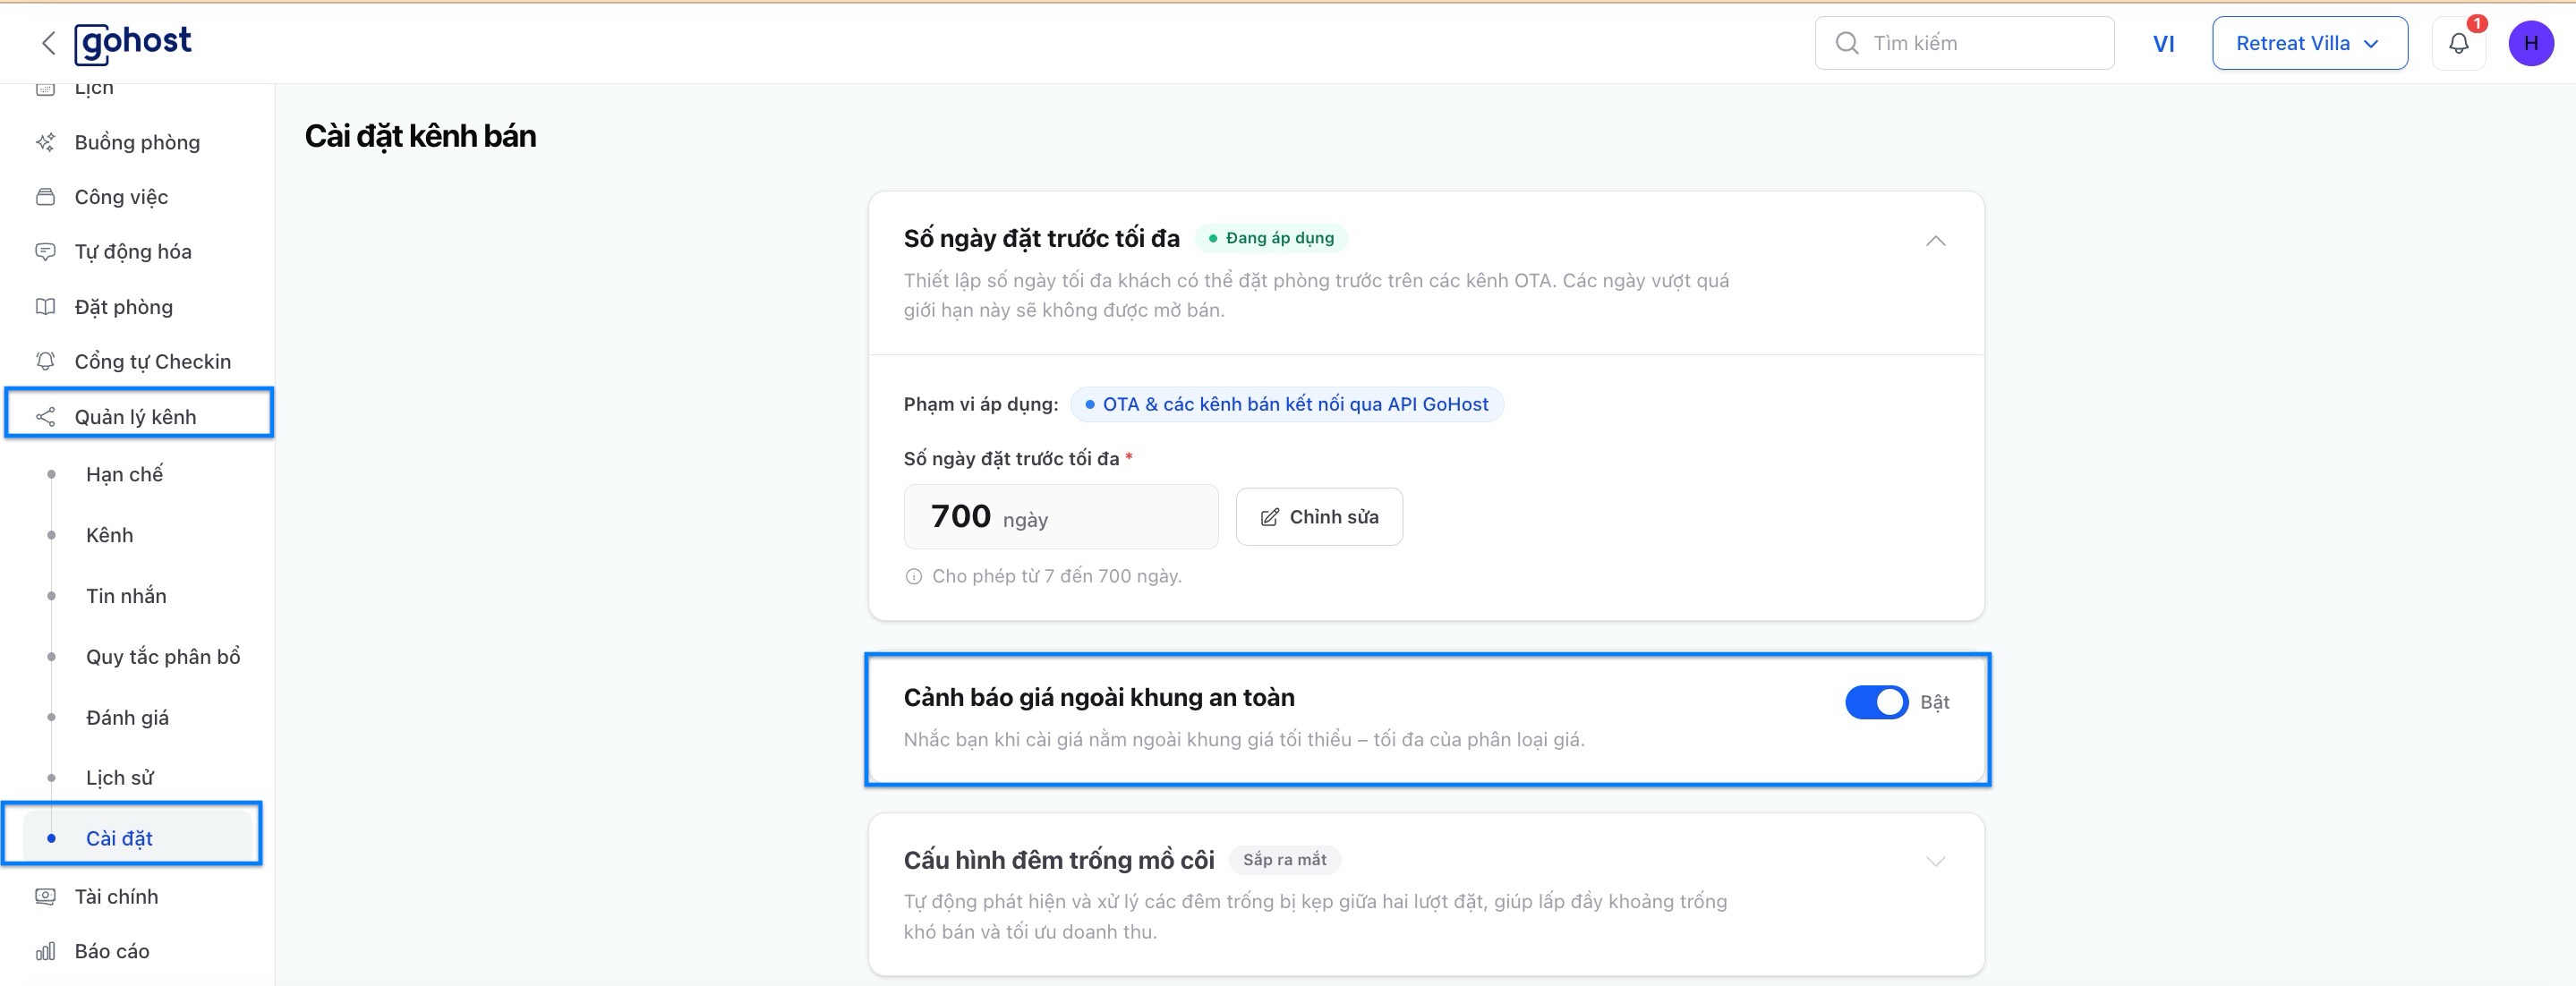Click the Chỉnh sửa button
The width and height of the screenshot is (2576, 986).
coord(1319,517)
